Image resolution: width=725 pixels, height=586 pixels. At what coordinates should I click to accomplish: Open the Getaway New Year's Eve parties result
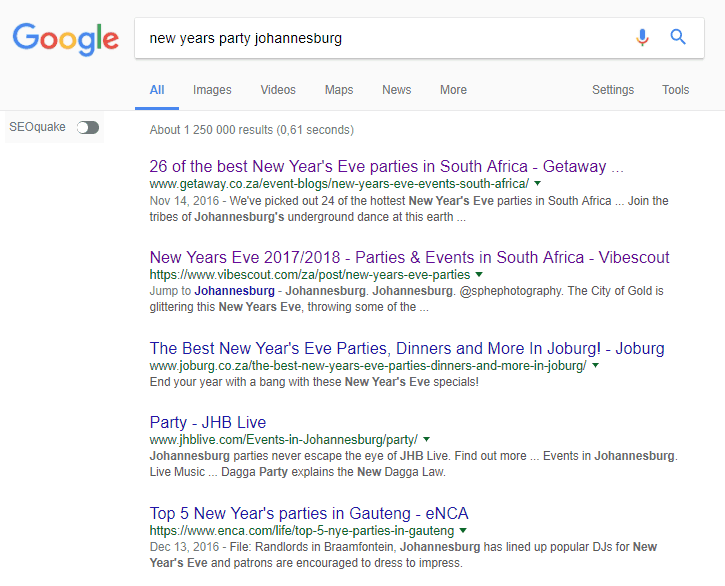(x=387, y=166)
